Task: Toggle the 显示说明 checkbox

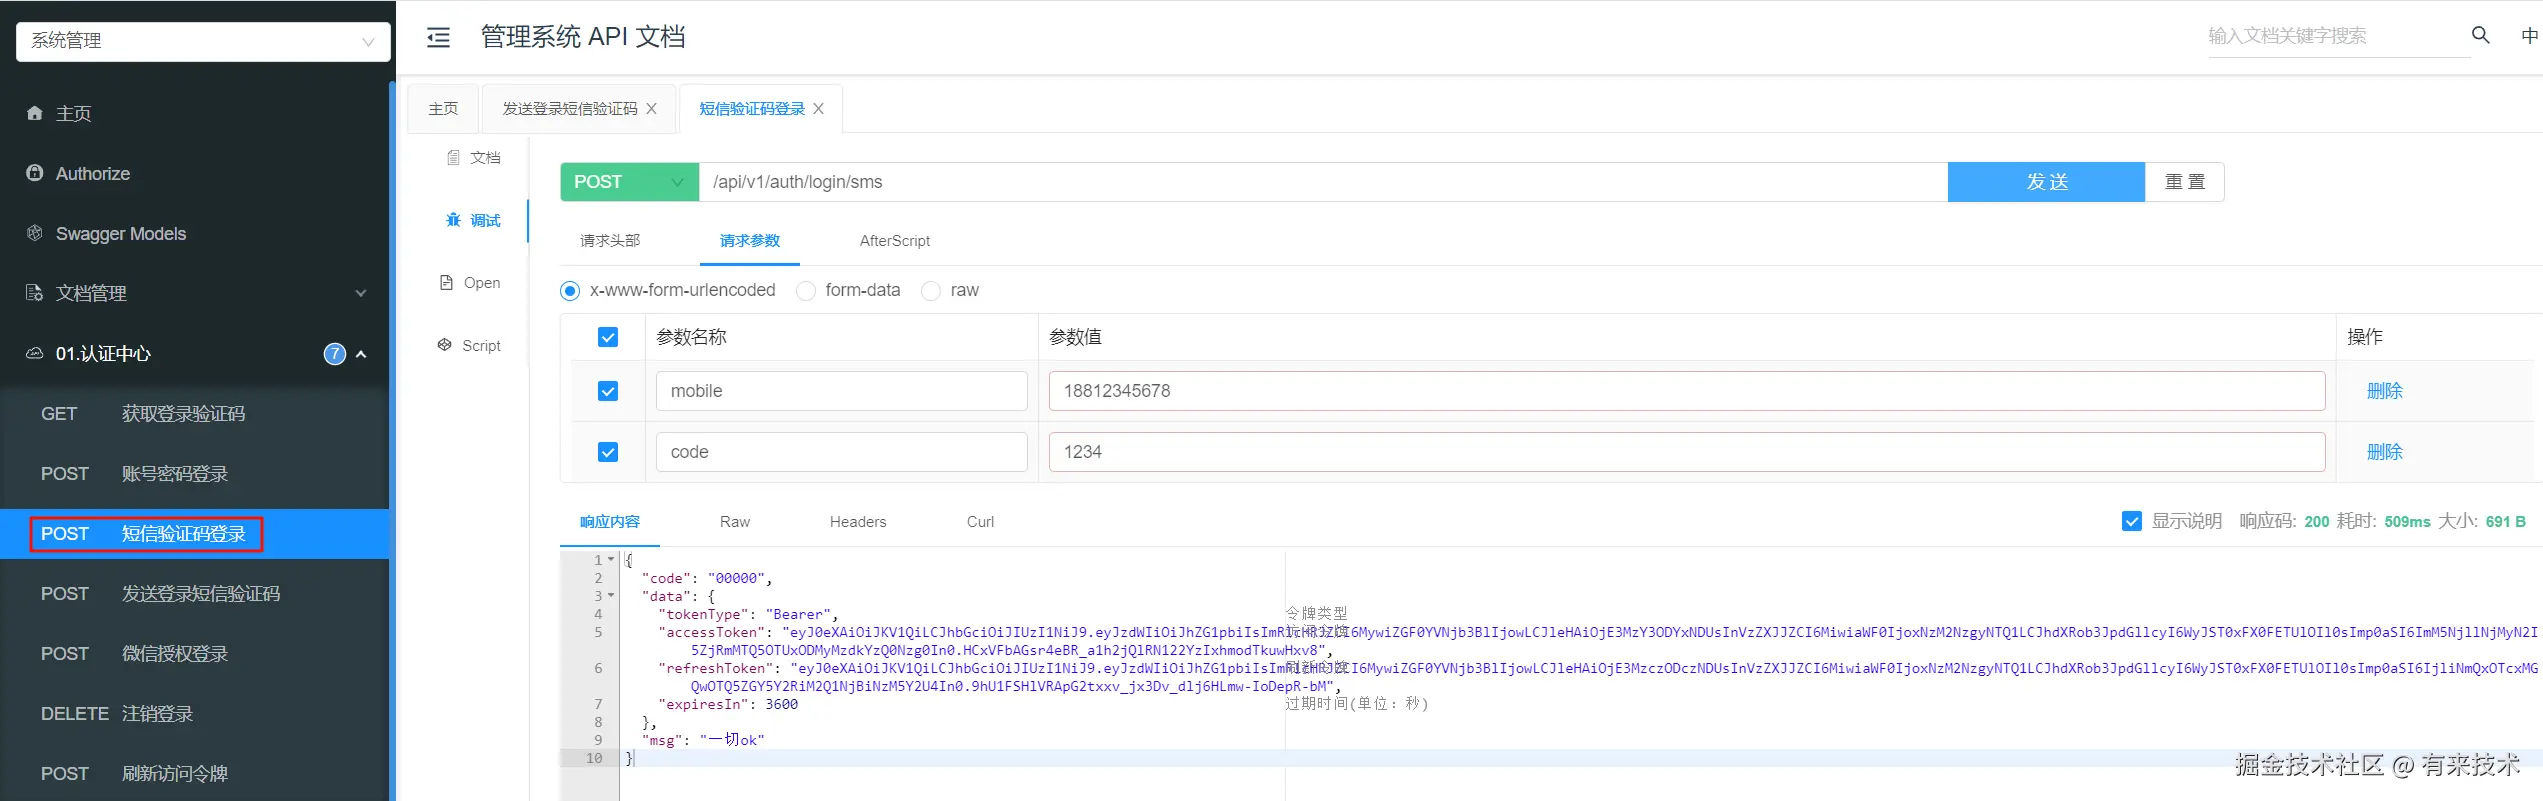Action: [2132, 521]
